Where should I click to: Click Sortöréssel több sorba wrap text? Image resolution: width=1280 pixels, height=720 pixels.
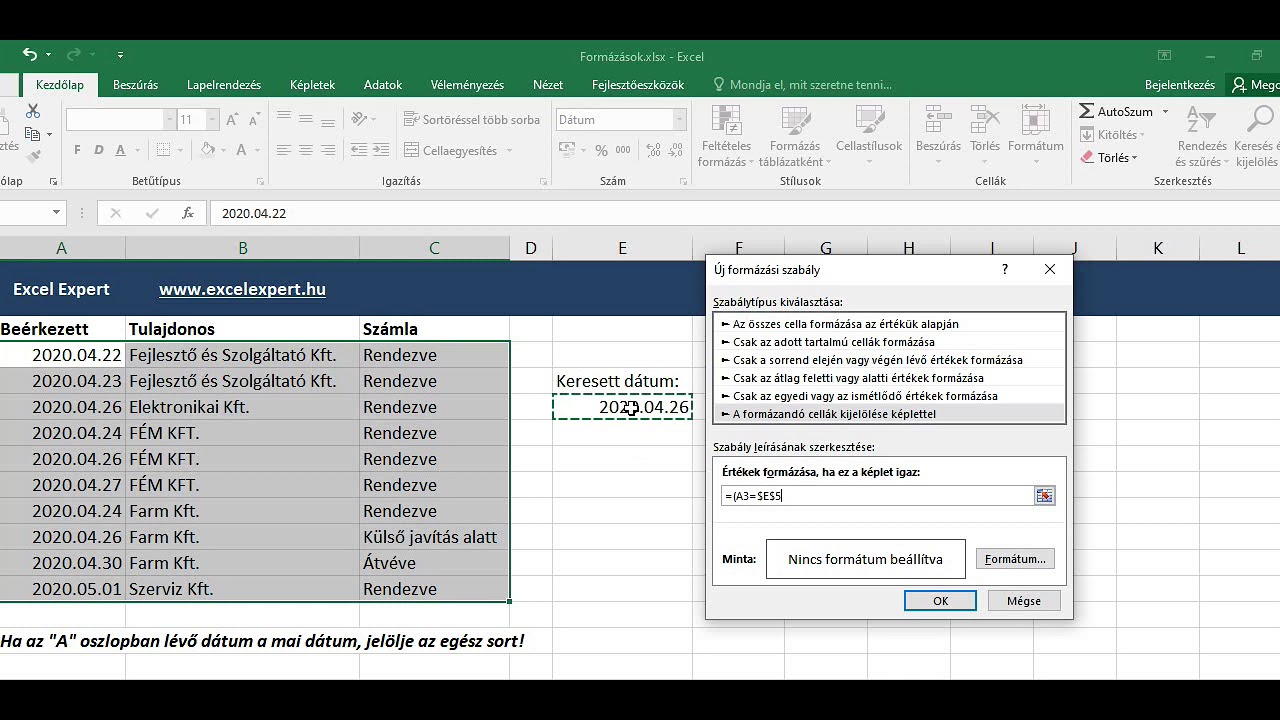click(x=472, y=119)
